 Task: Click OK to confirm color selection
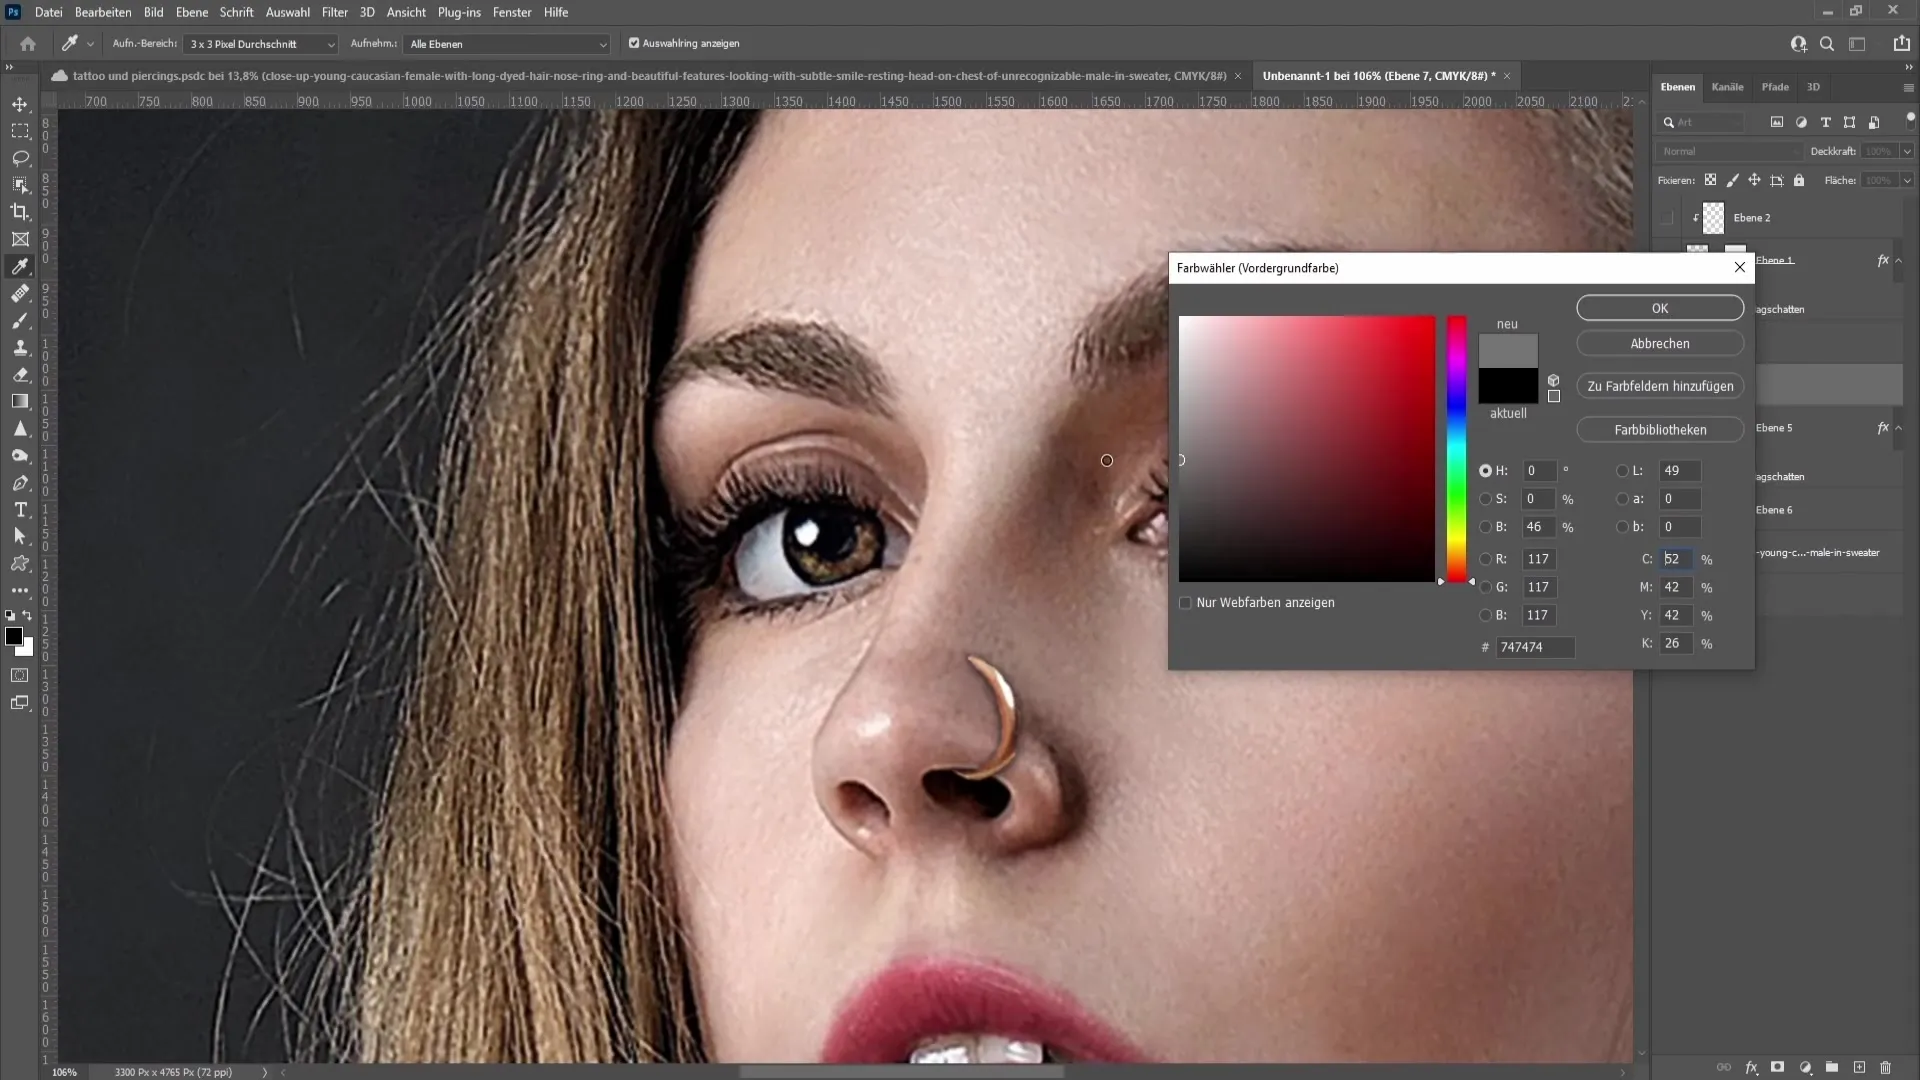click(x=1660, y=307)
